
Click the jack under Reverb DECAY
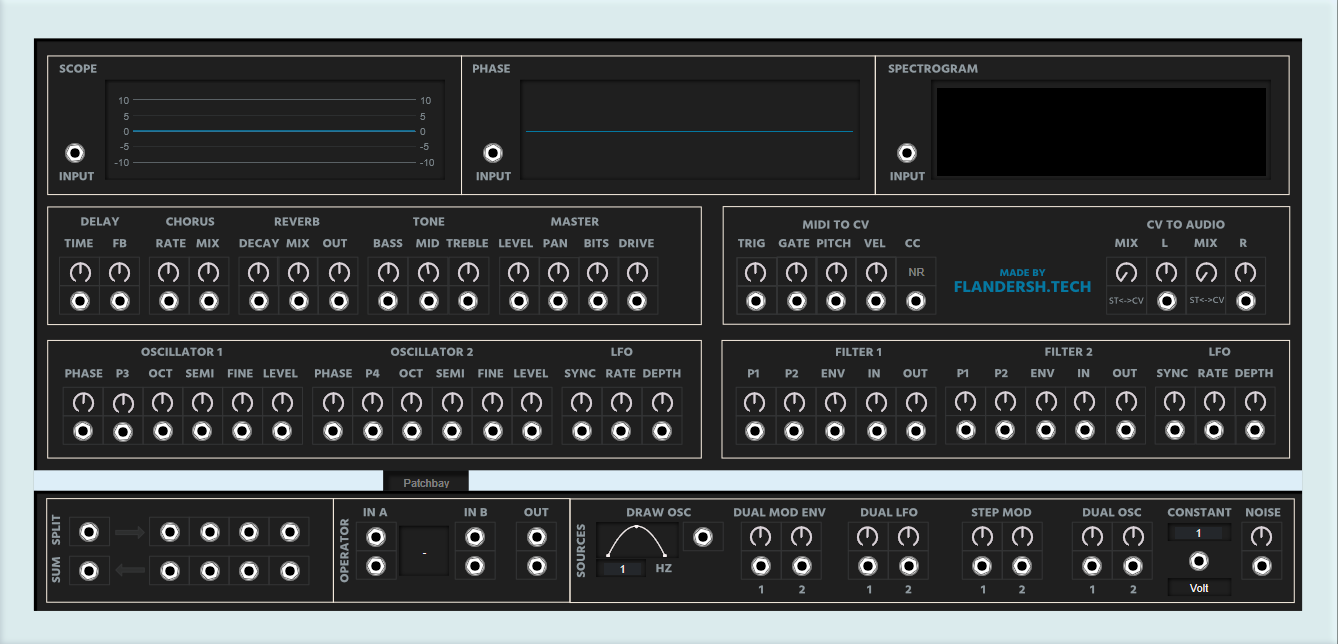tap(258, 301)
